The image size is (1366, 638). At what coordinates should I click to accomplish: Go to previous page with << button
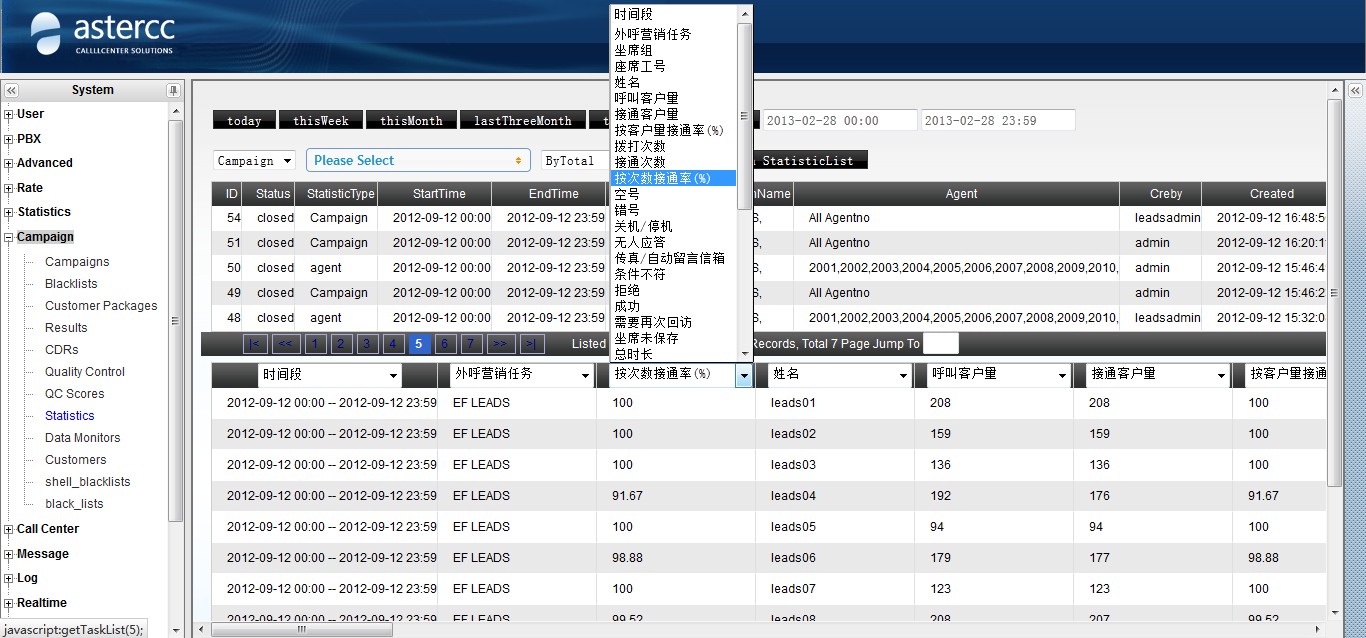(286, 344)
